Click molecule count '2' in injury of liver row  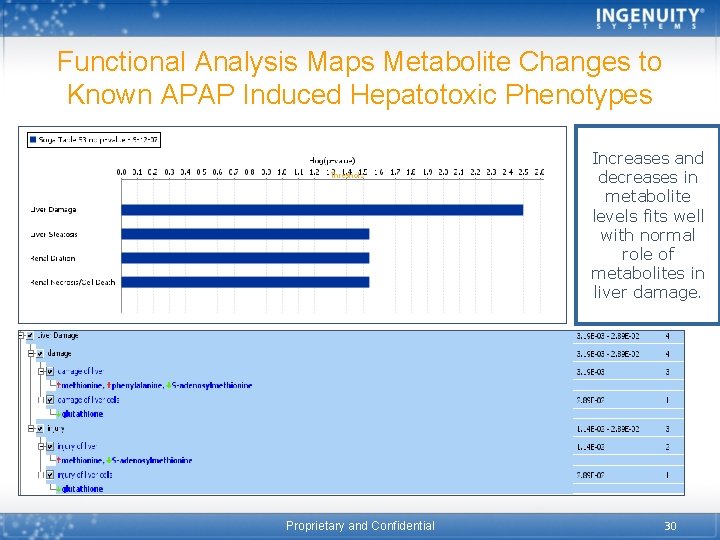pos(667,446)
